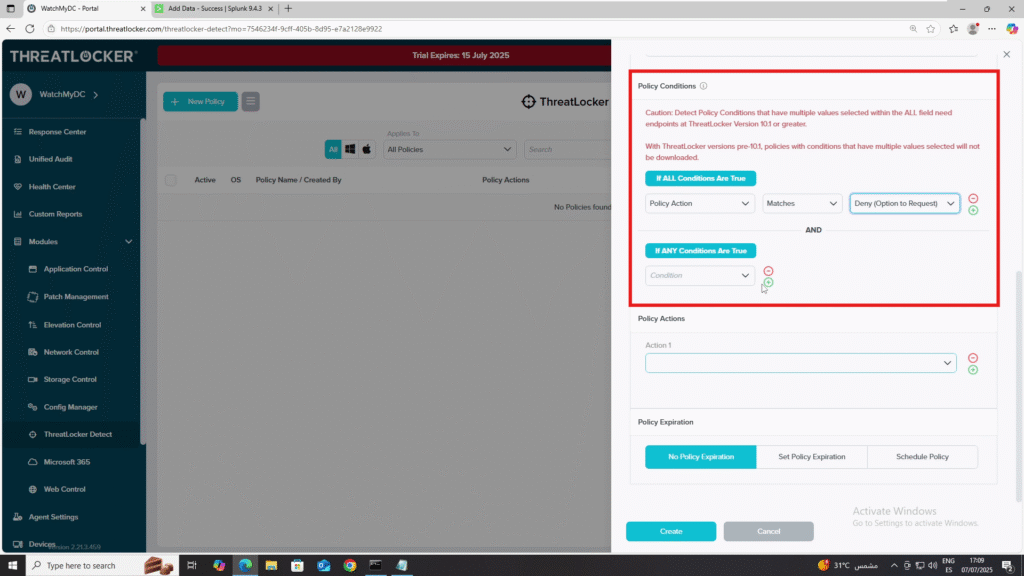Remove the Policy Action condition row

(x=973, y=199)
